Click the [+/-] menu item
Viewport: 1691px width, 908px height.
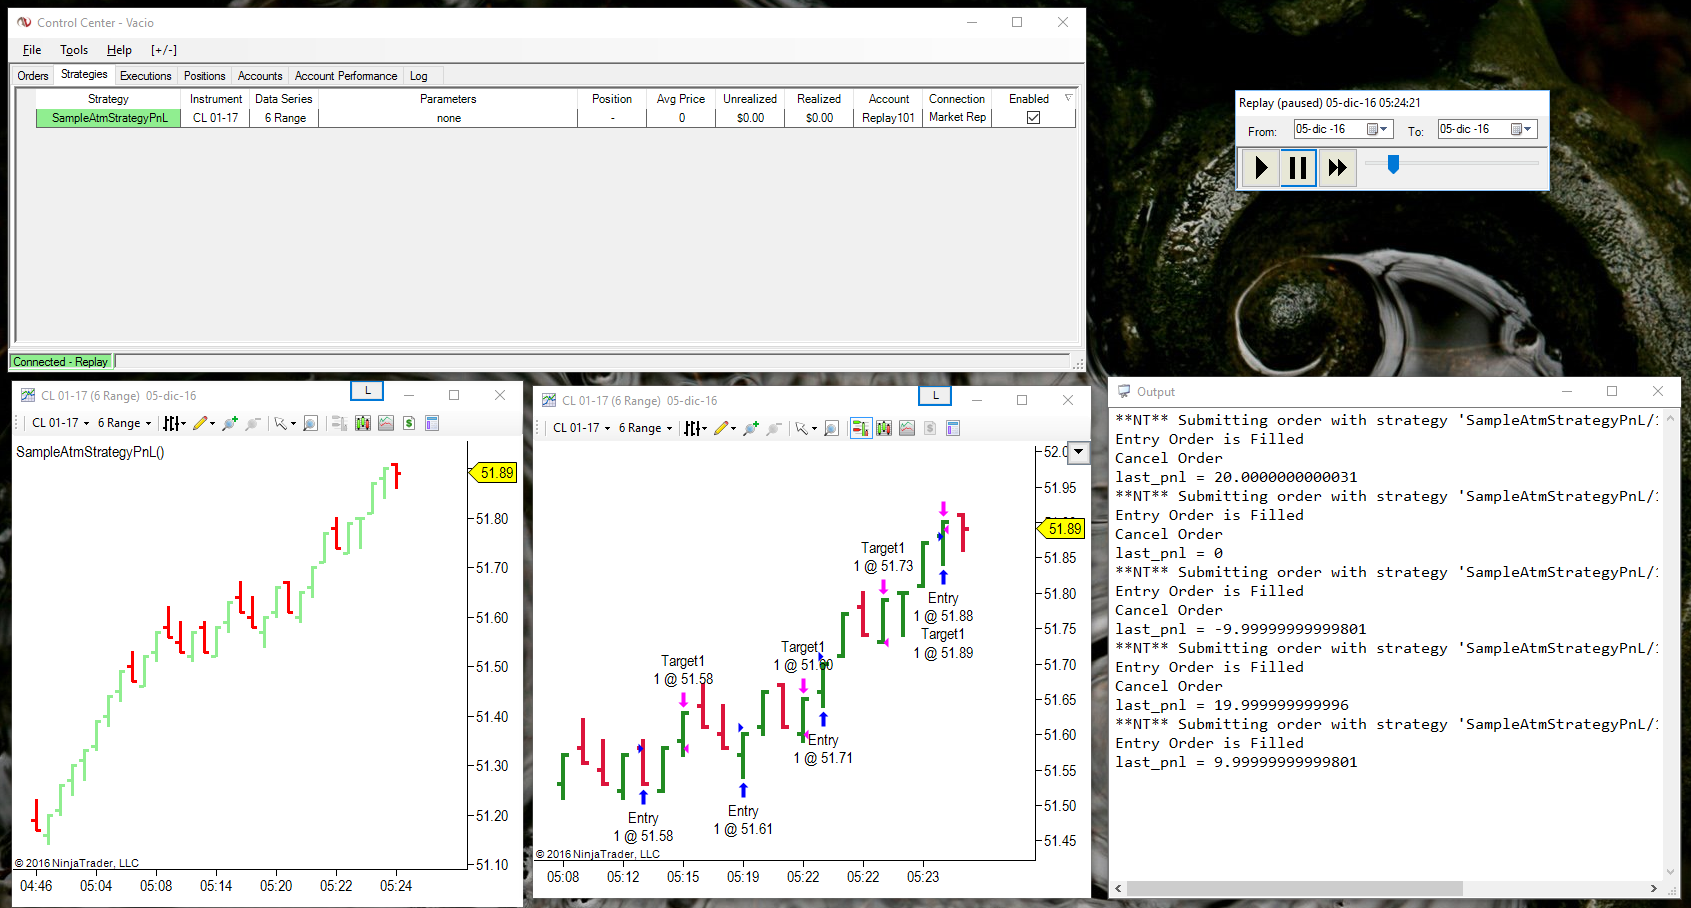tap(164, 50)
